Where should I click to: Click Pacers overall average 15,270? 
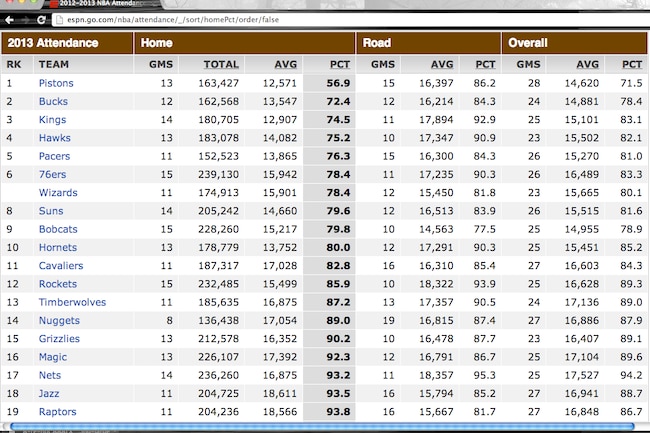(582, 156)
